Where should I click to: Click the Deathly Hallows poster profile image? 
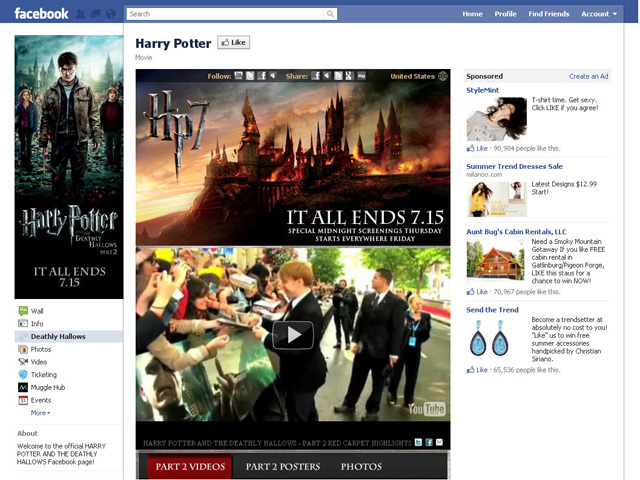coord(69,167)
